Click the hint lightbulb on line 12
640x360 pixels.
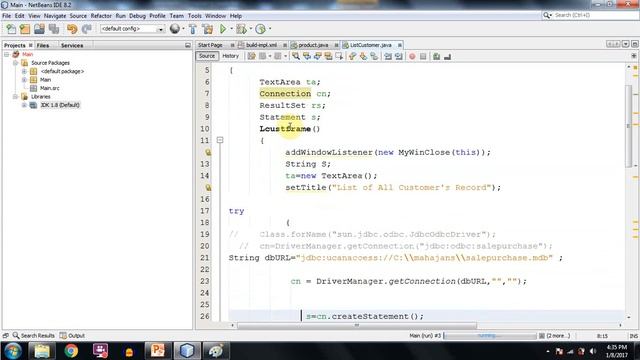(208, 152)
